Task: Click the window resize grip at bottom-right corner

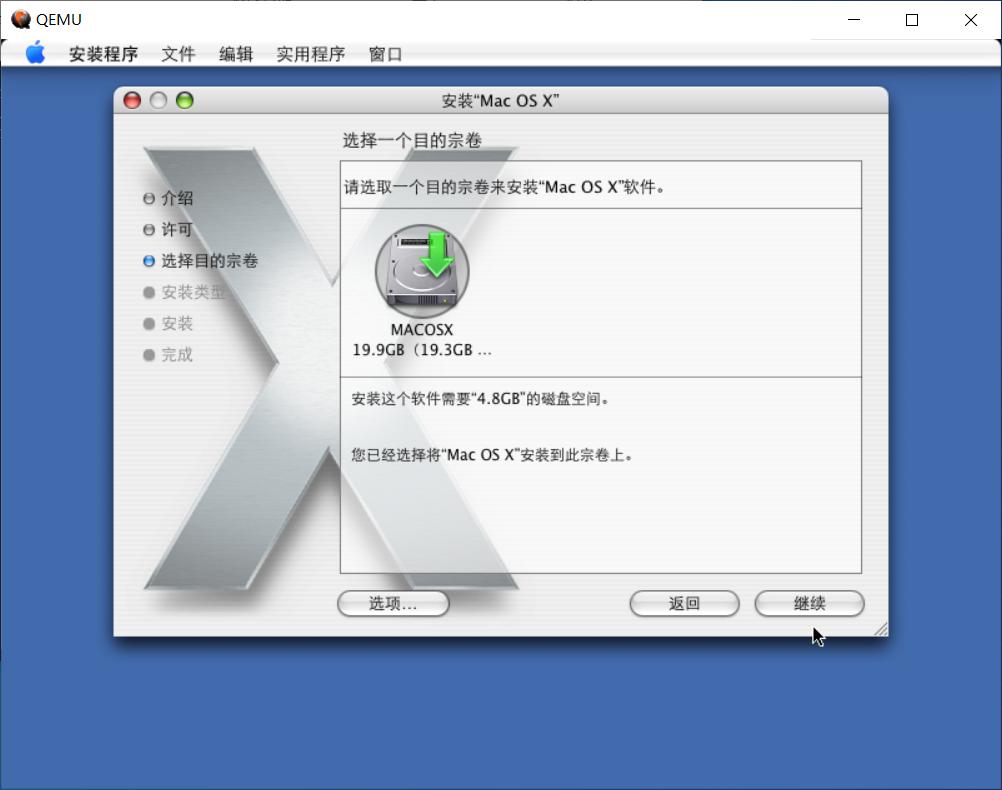Action: 880,628
